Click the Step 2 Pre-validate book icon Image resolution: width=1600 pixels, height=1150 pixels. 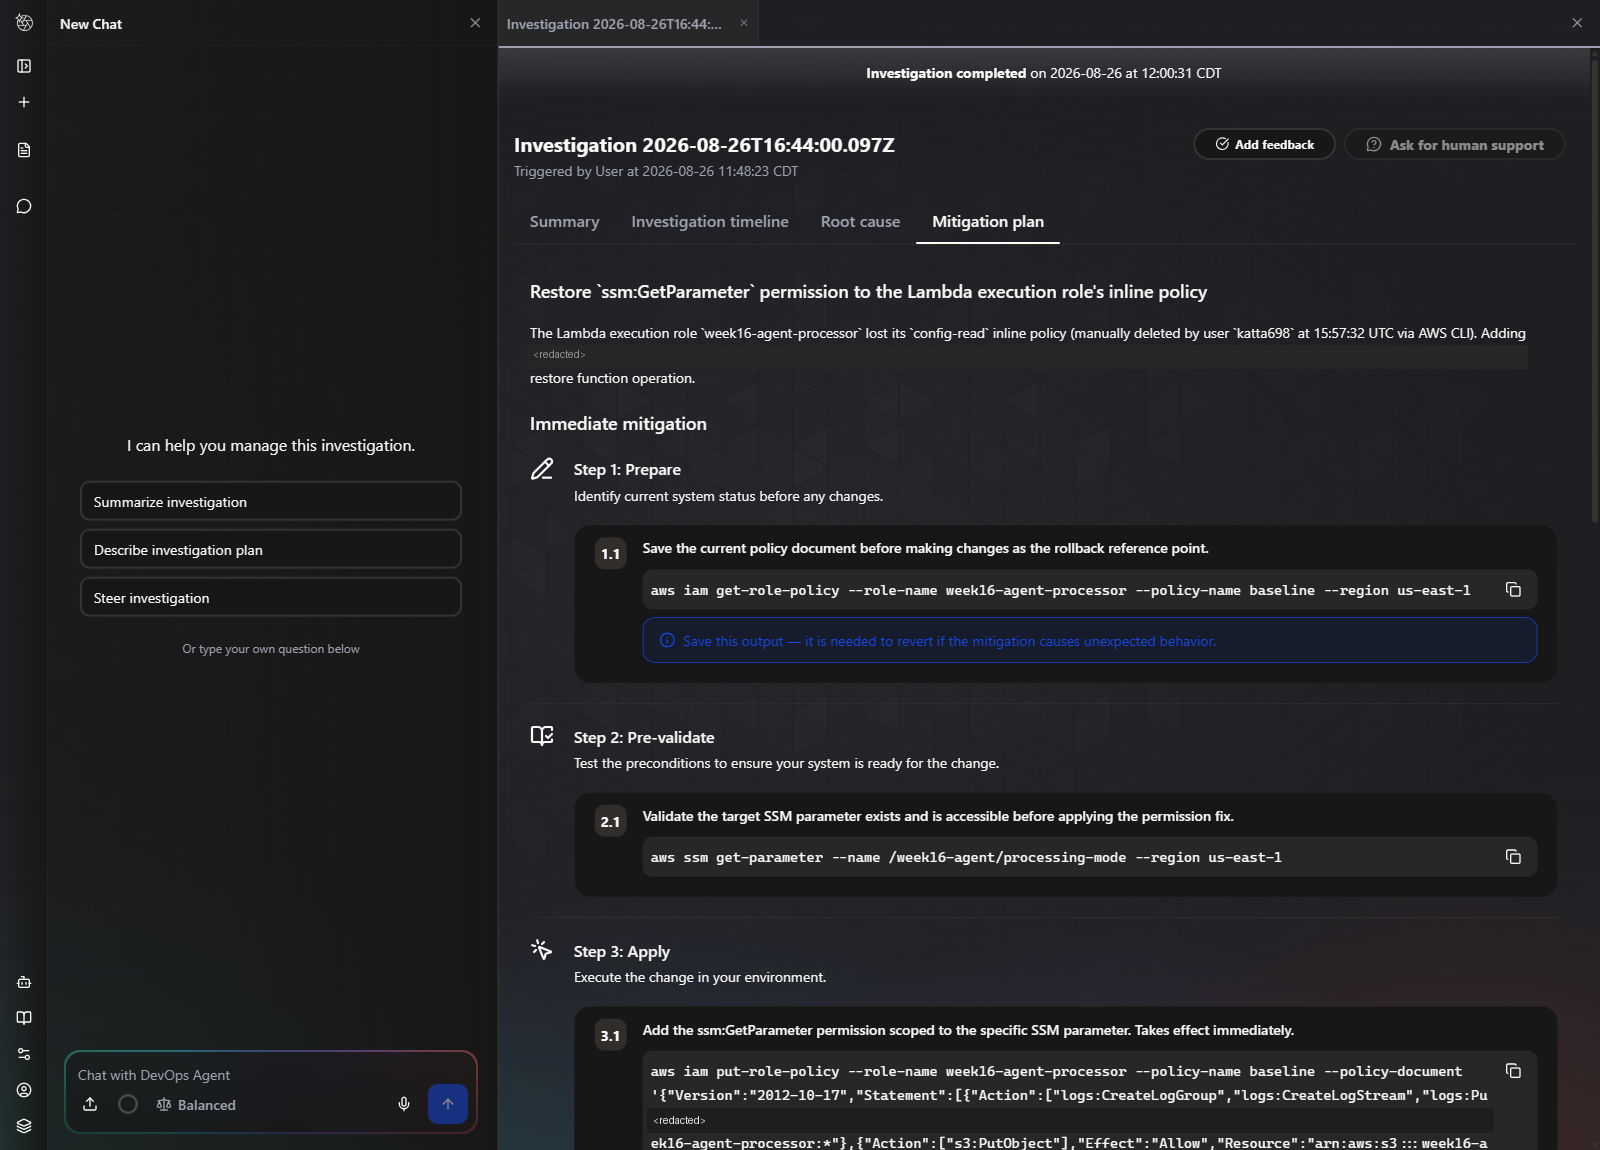(542, 736)
